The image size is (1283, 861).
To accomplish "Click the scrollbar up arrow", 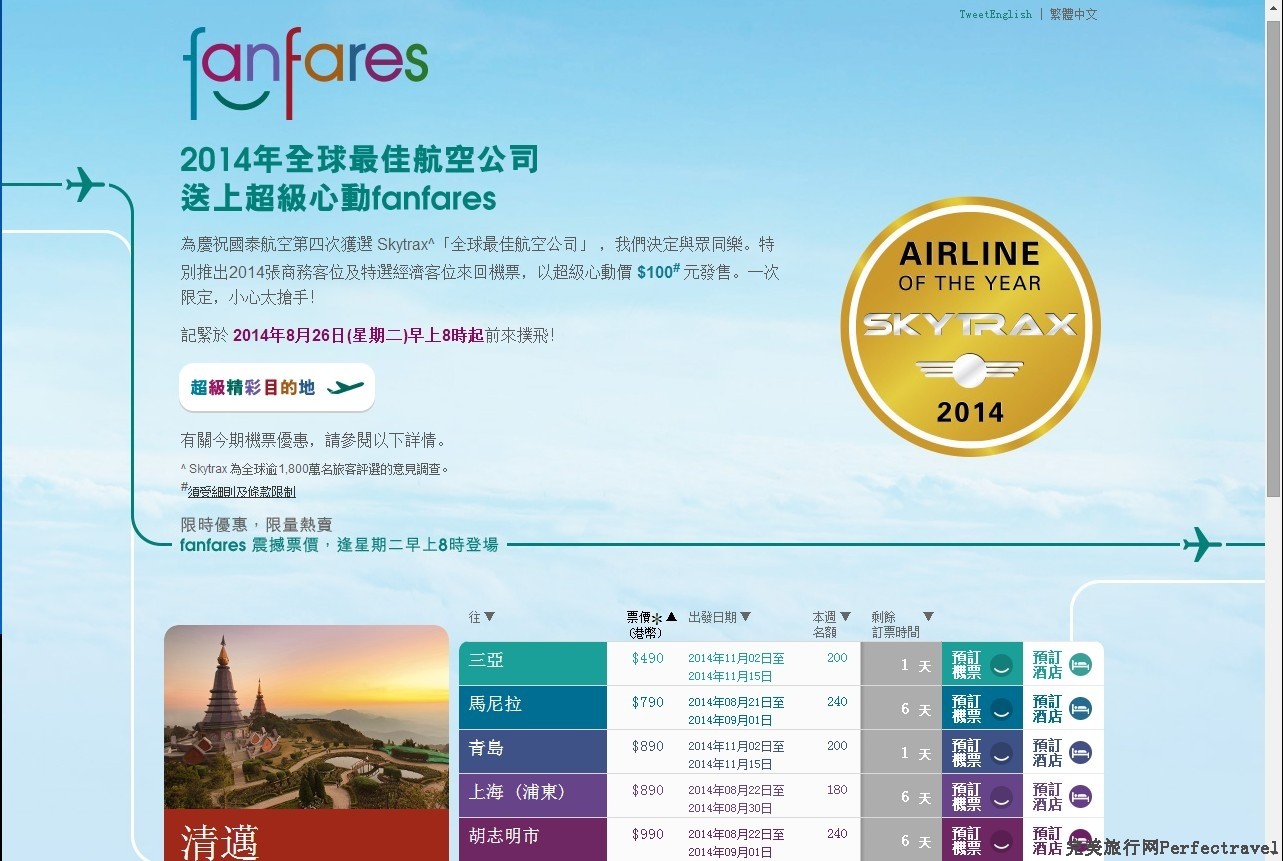I will coord(1273,8).
